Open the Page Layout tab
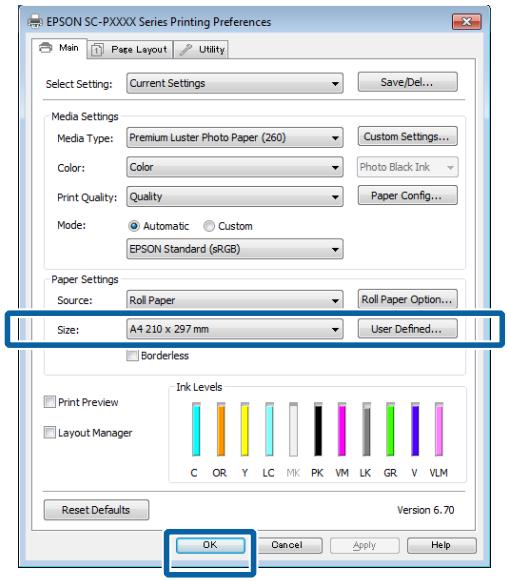Viewport: 507px width, 581px height. 130,49
